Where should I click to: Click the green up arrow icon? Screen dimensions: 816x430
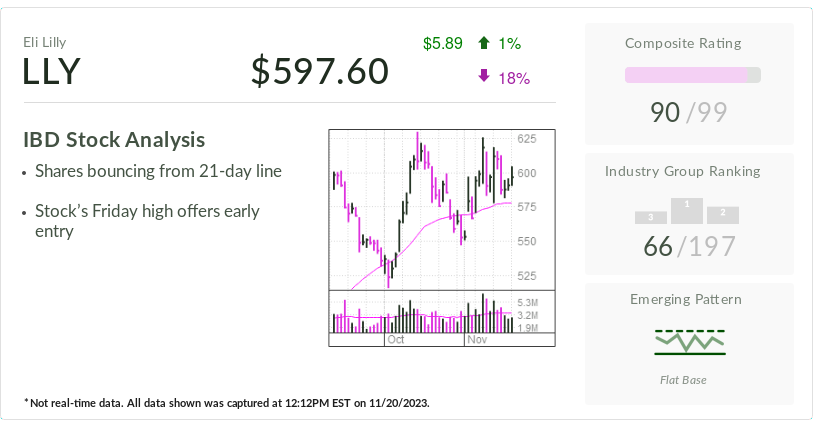pyautogui.click(x=484, y=43)
